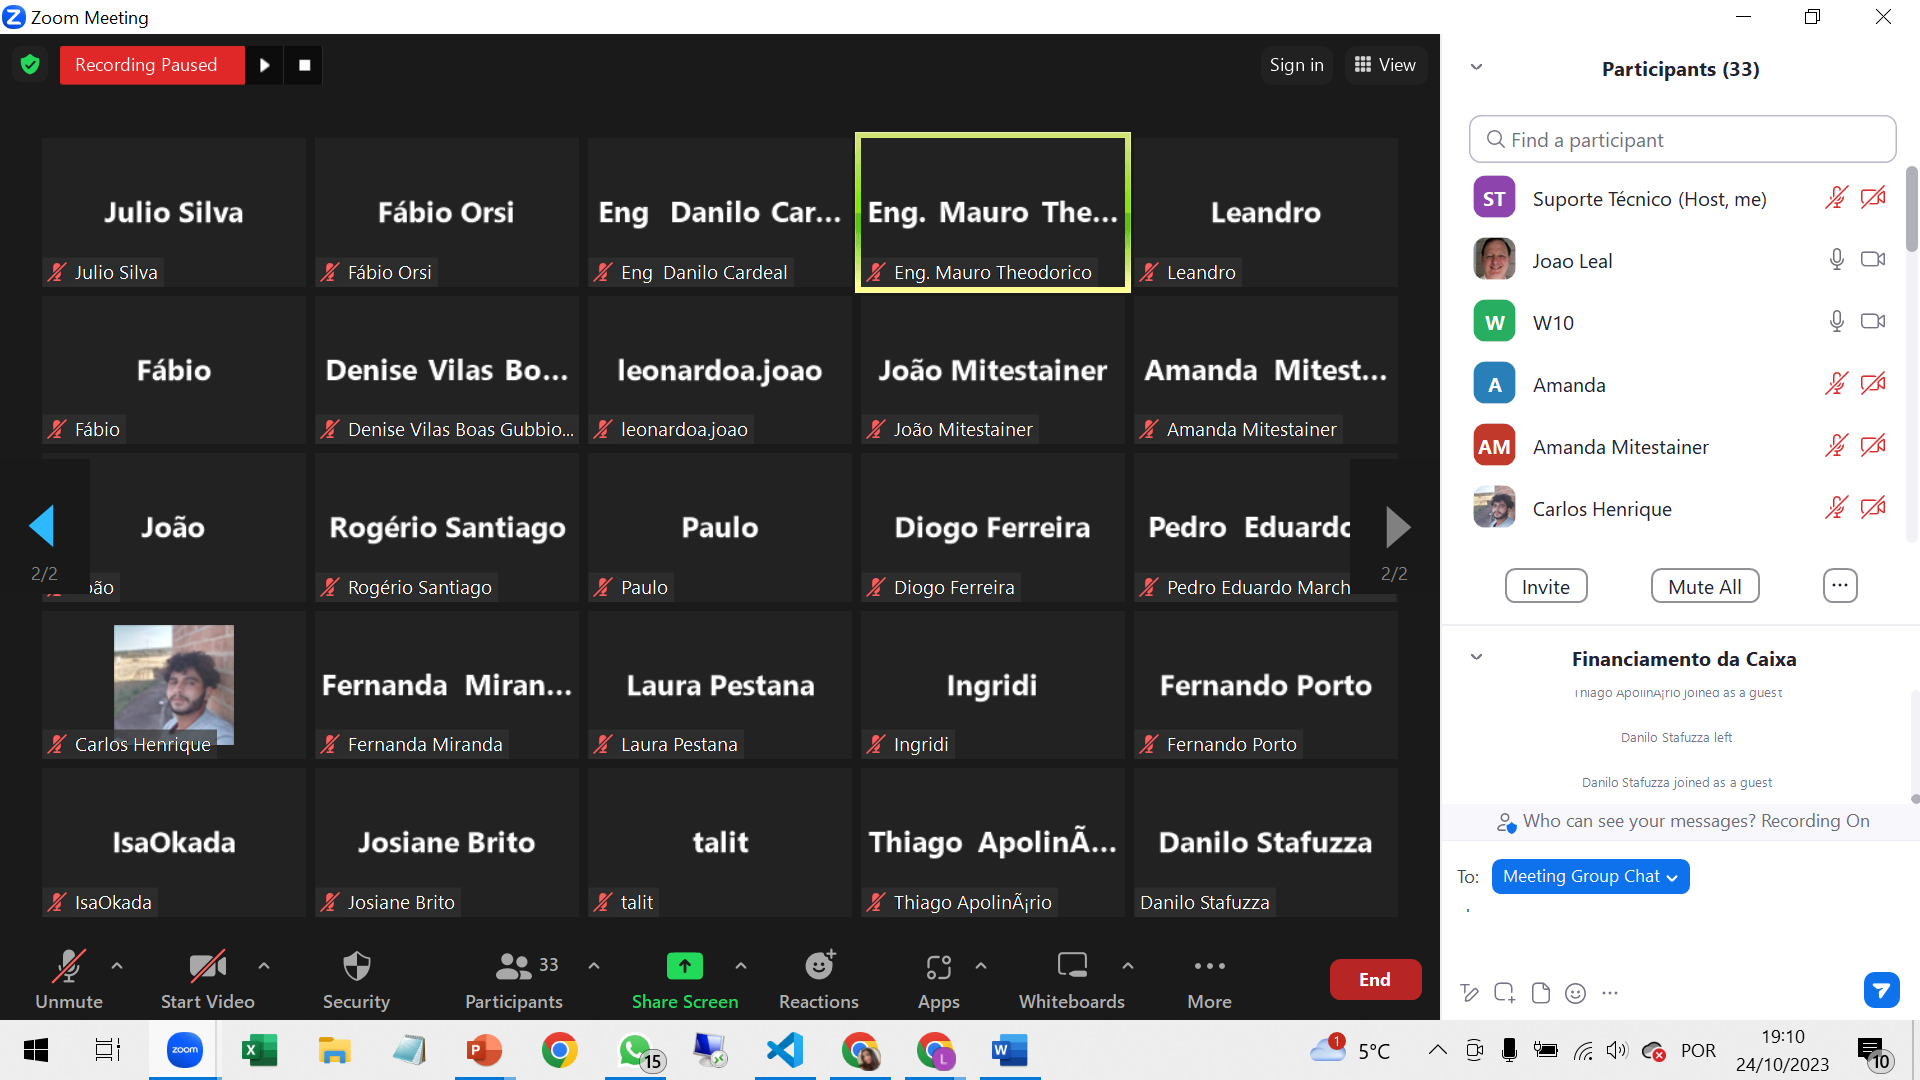Open participants options arrow in toolbar
Viewport: 1920px width, 1080px height.
[x=594, y=966]
